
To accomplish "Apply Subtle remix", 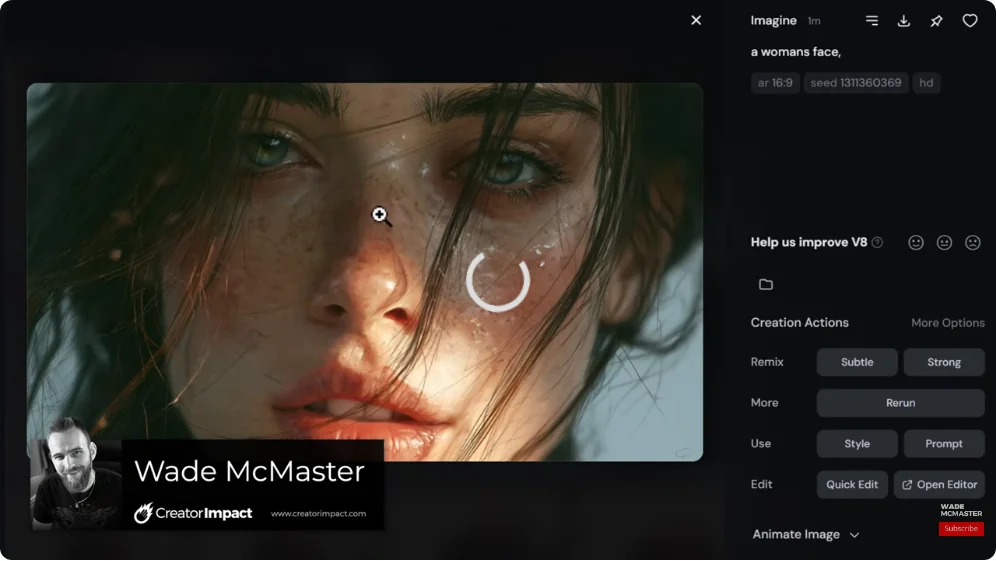I will tap(857, 362).
